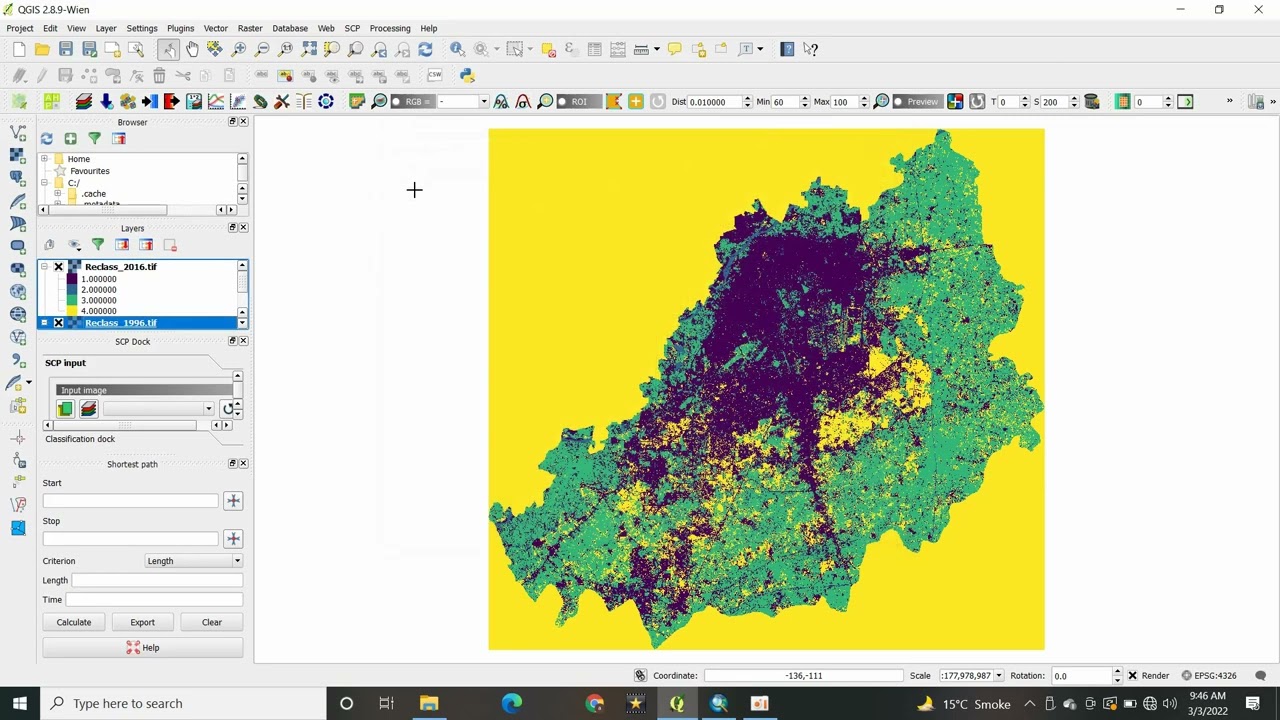Click the yellow 4.000000 legend swatch
The height and width of the screenshot is (720, 1280).
click(x=72, y=312)
